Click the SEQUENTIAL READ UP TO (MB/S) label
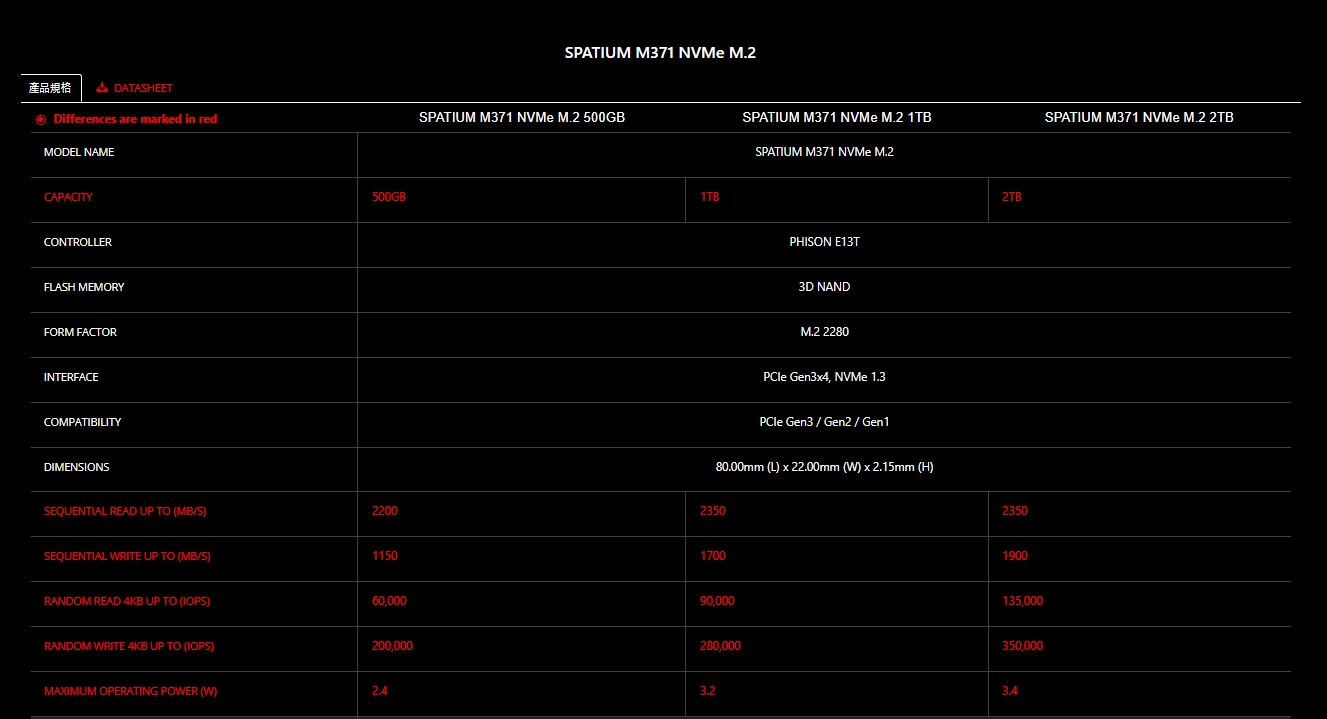 (125, 511)
